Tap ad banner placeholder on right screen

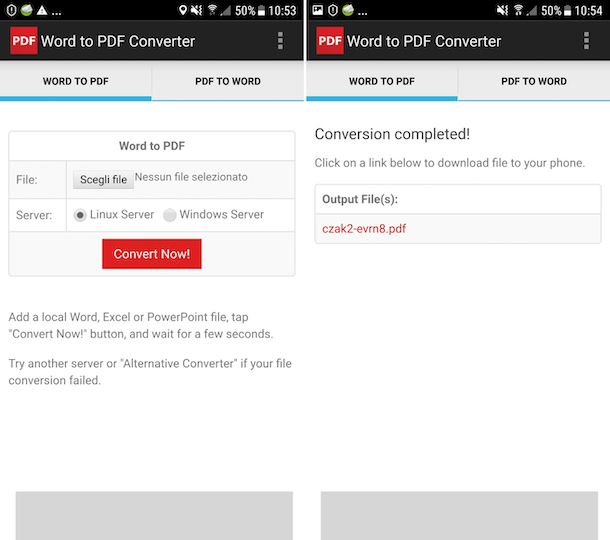(x=459, y=515)
